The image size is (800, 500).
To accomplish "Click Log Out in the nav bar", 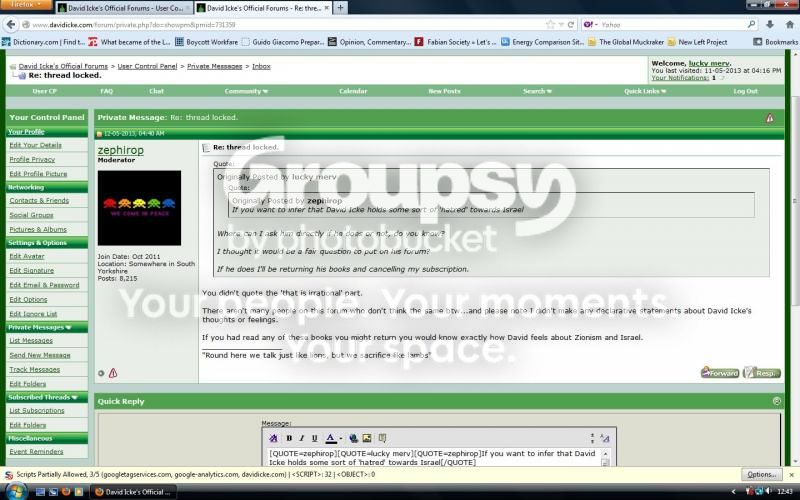I will pos(745,91).
